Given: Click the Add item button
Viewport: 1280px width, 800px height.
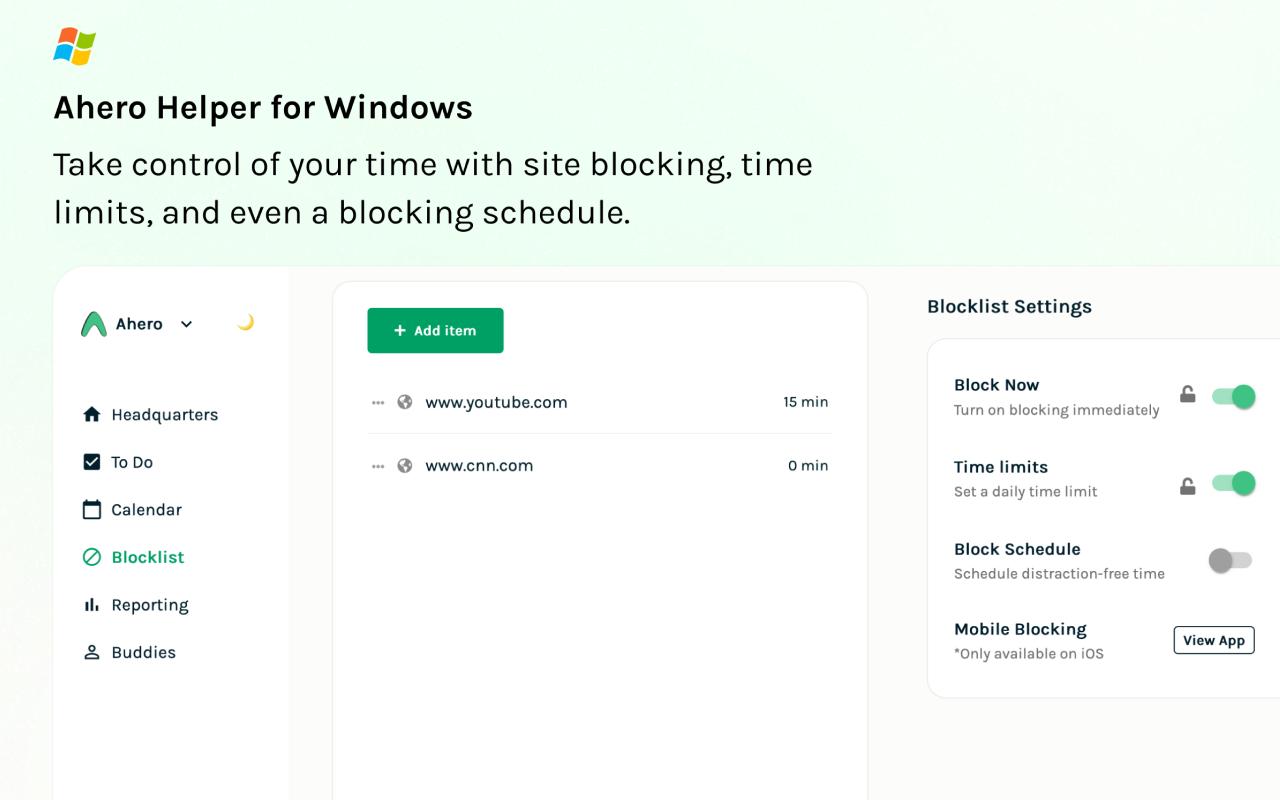Looking at the screenshot, I should 435,330.
